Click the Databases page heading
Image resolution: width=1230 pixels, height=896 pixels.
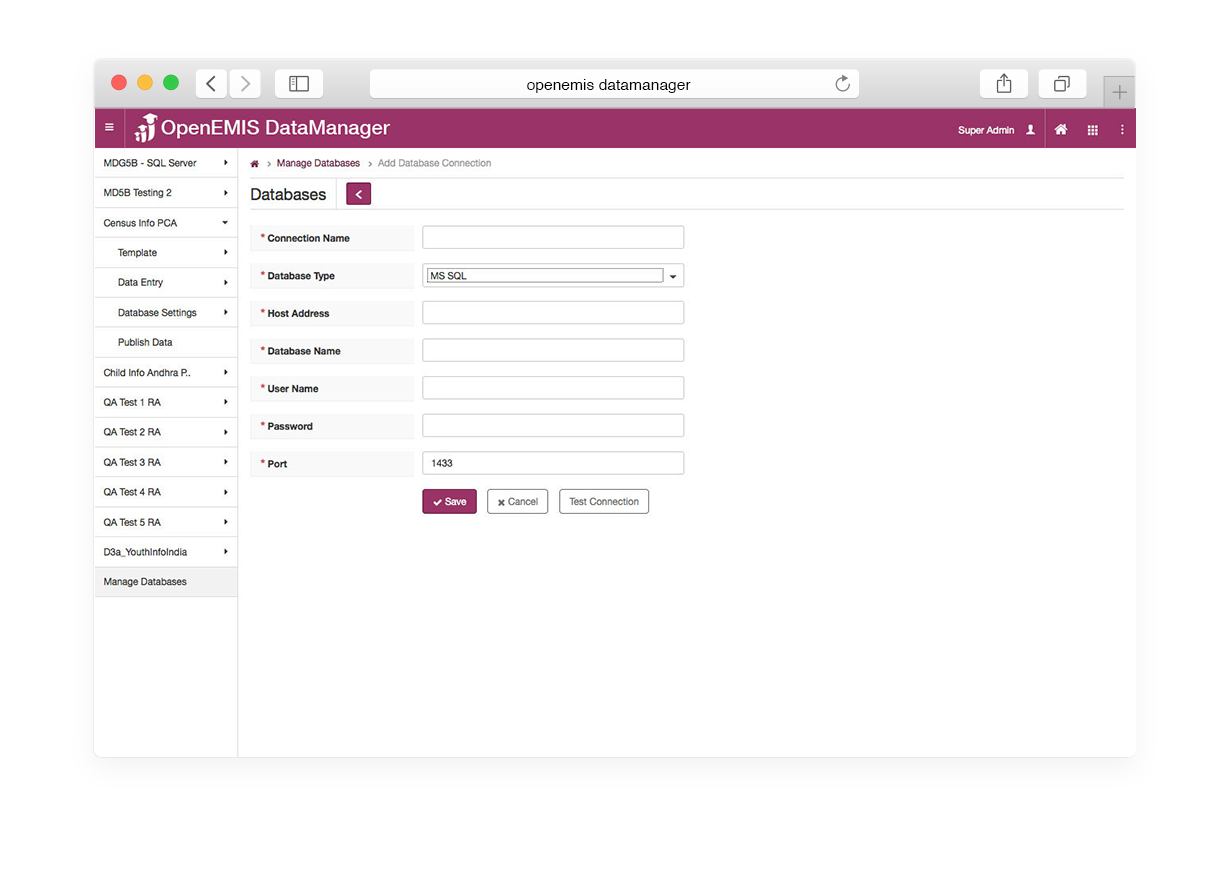[288, 195]
